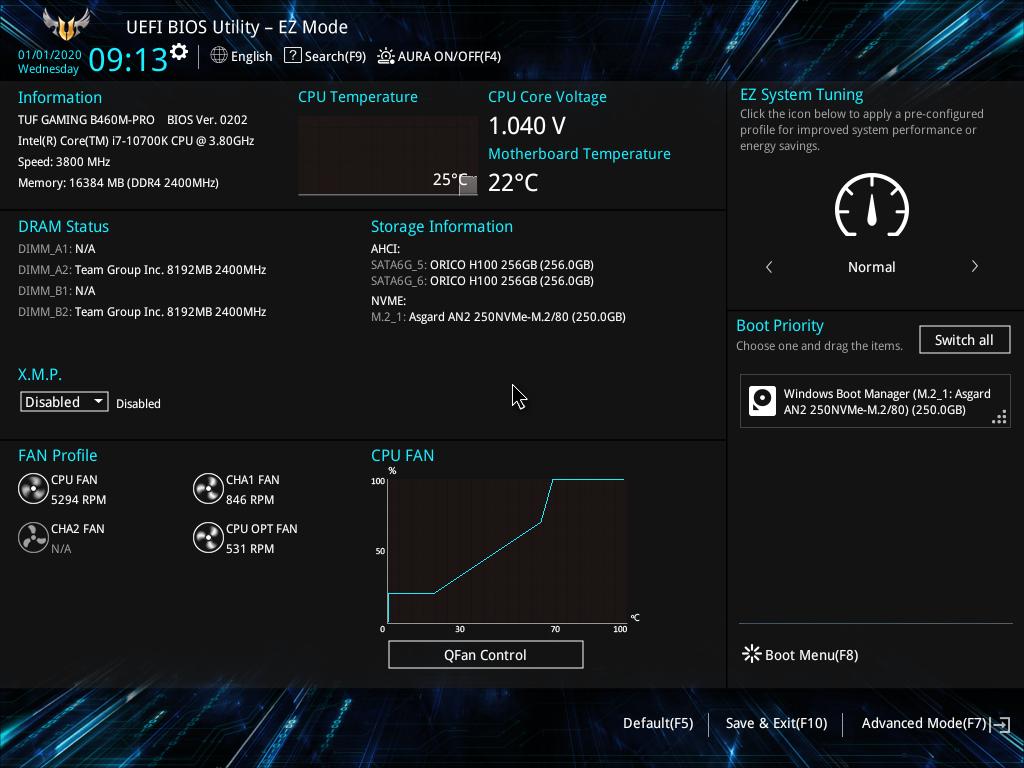The image size is (1024, 768).
Task: Select Windows Boot Manager boot entry
Action: [x=874, y=402]
